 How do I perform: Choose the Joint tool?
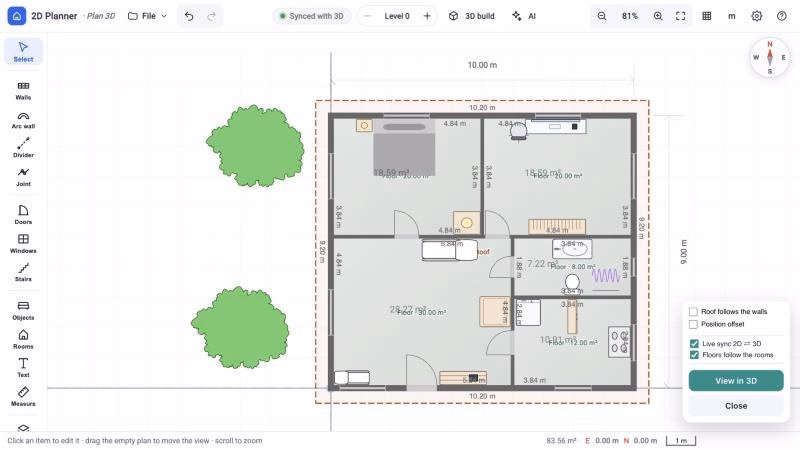click(23, 177)
